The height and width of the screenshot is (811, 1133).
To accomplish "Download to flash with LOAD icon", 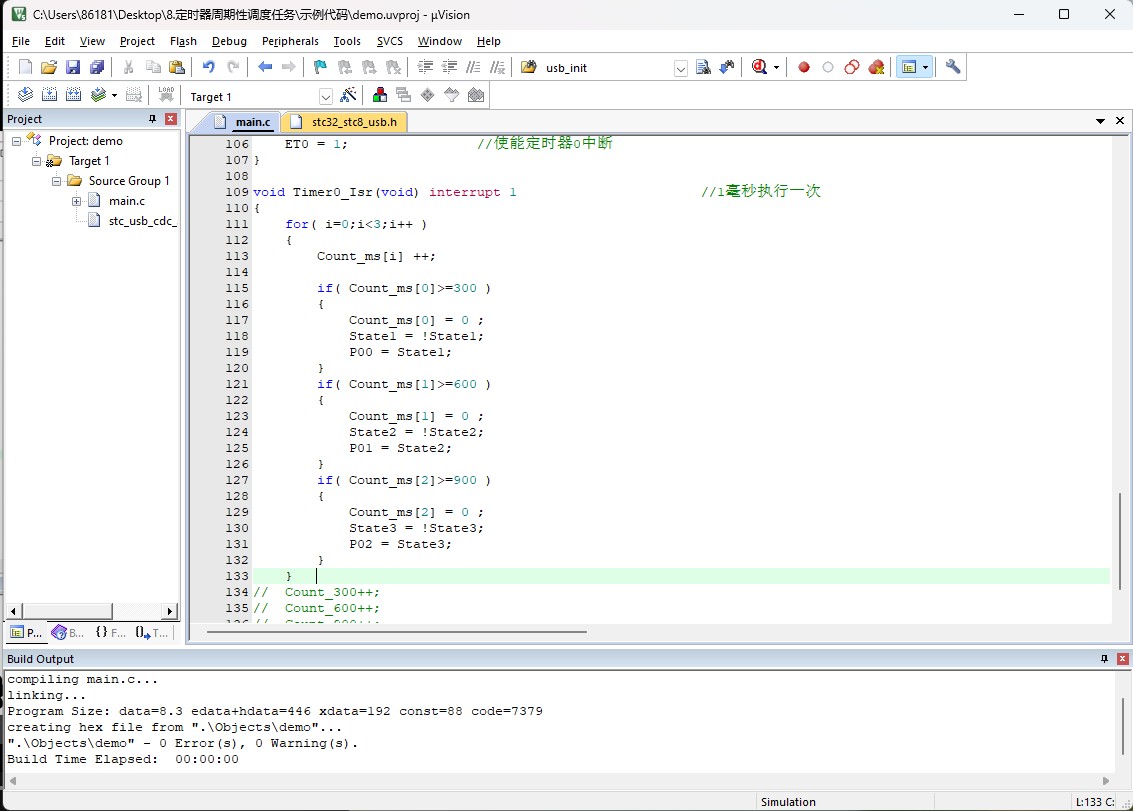I will [166, 95].
